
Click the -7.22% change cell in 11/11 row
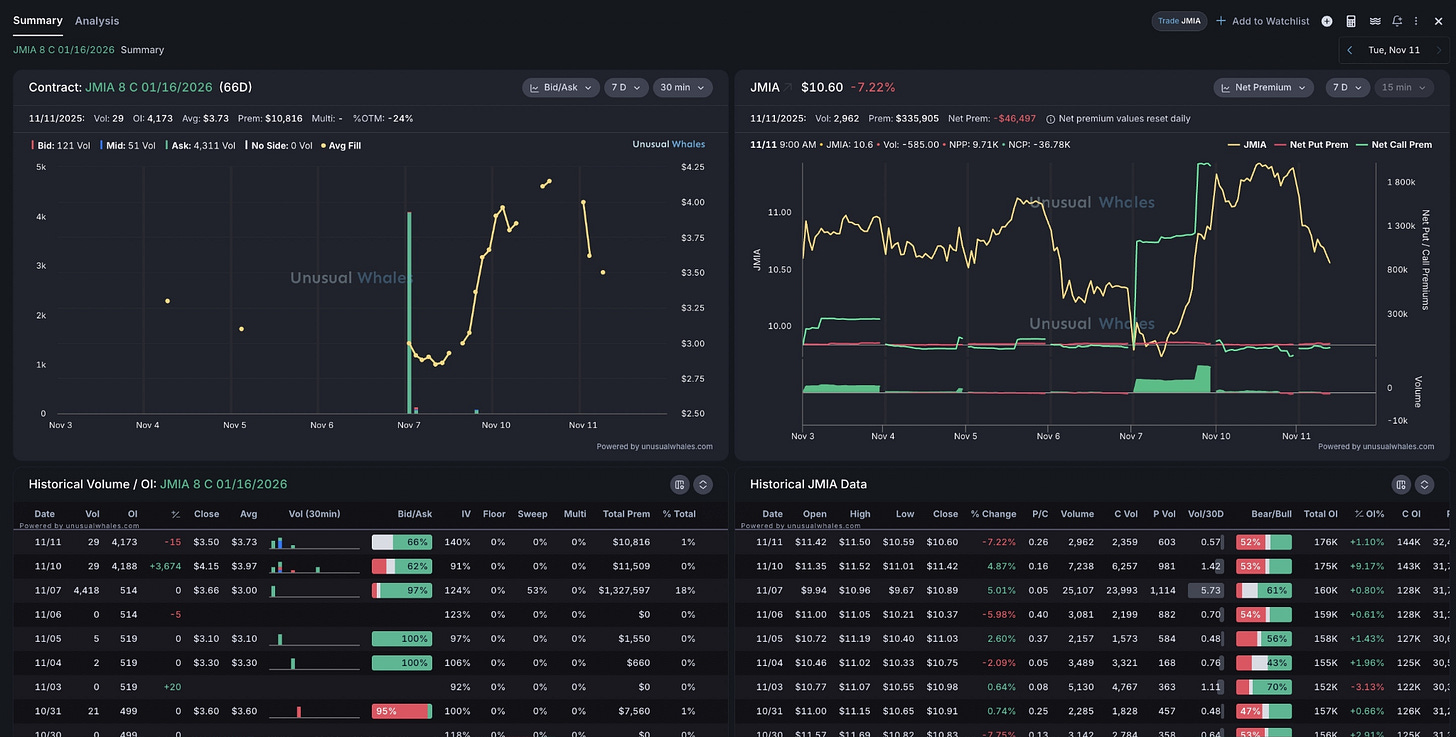tap(999, 542)
